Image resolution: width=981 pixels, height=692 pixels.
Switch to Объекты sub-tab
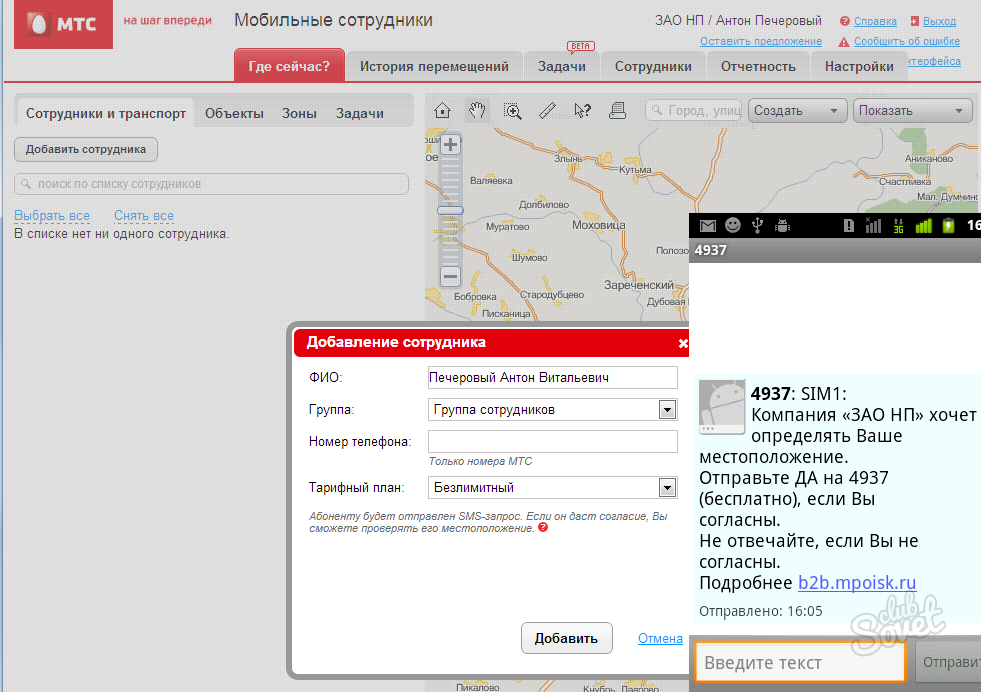click(x=234, y=114)
